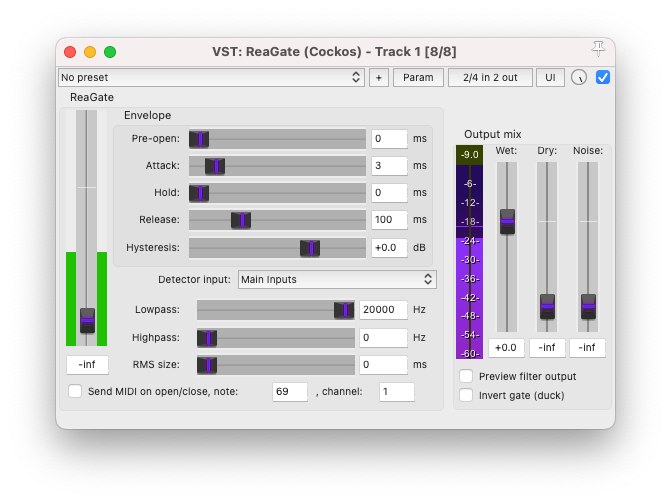Click the Wet +0.0 value field
Viewport: 671px width, 503px height.
click(506, 348)
